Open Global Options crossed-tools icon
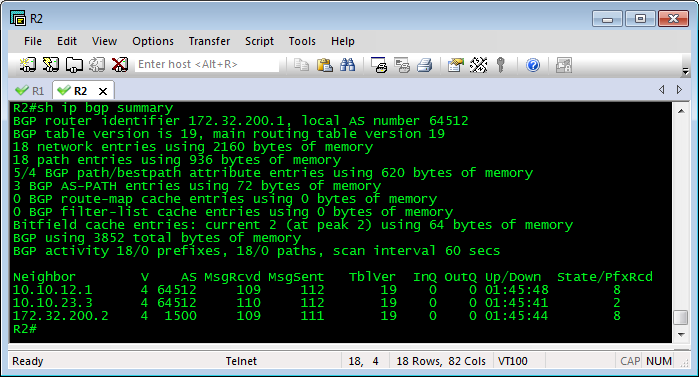 coord(478,65)
